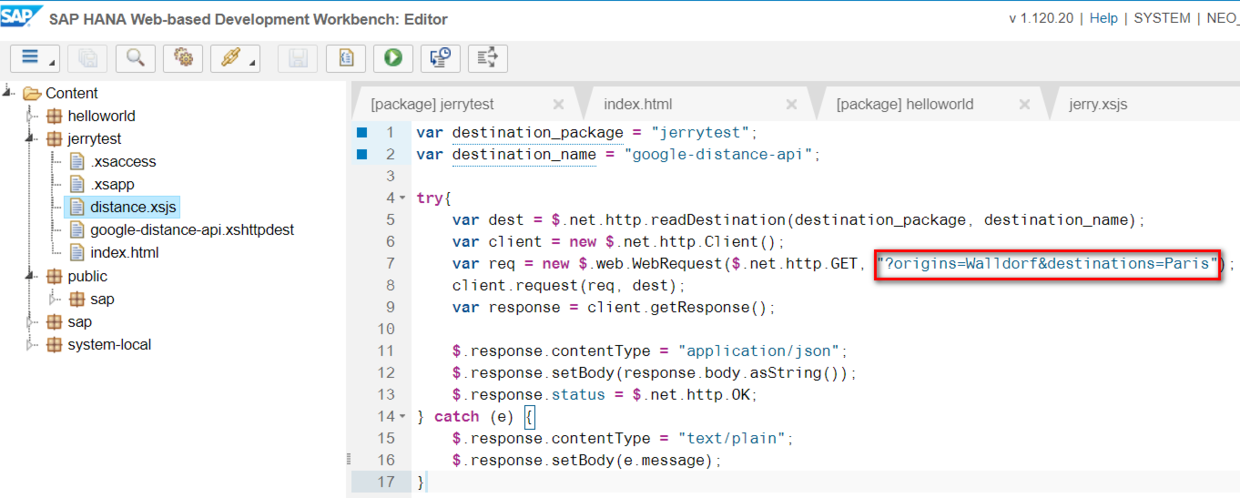Click the blue marker beside line 1
This screenshot has width=1240, height=498.
(x=362, y=132)
